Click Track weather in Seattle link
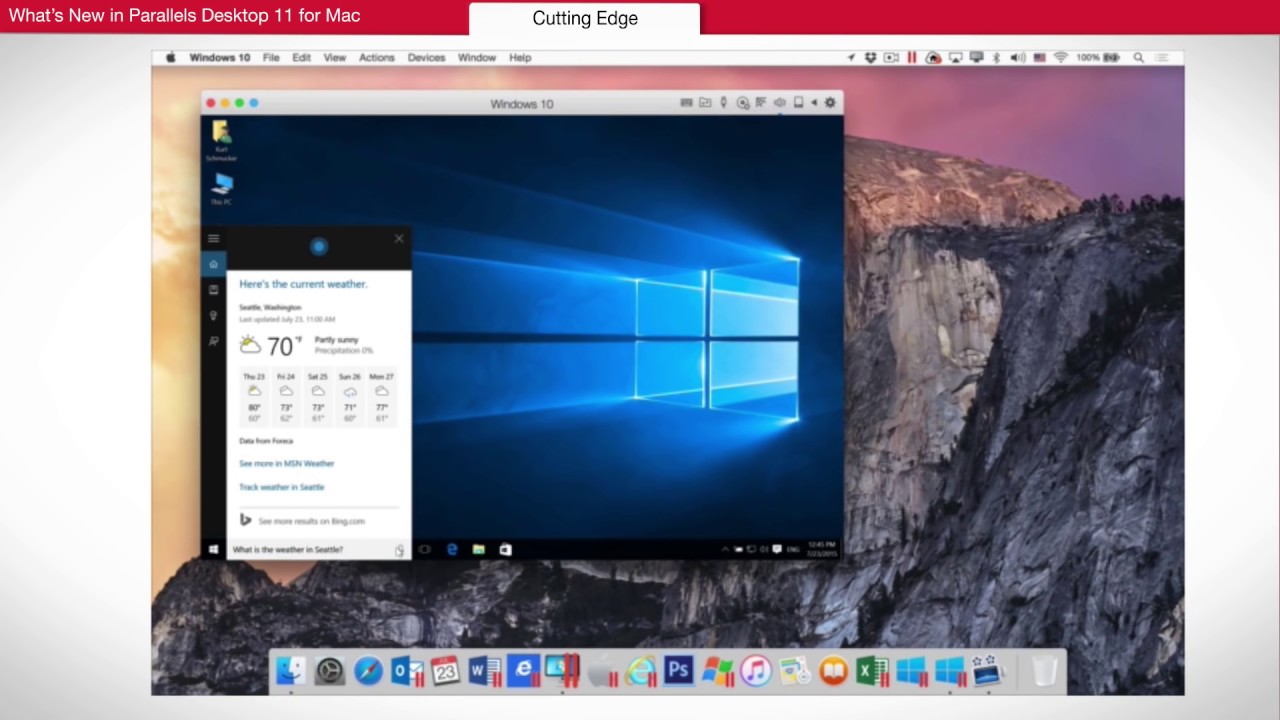This screenshot has height=720, width=1280. [282, 487]
